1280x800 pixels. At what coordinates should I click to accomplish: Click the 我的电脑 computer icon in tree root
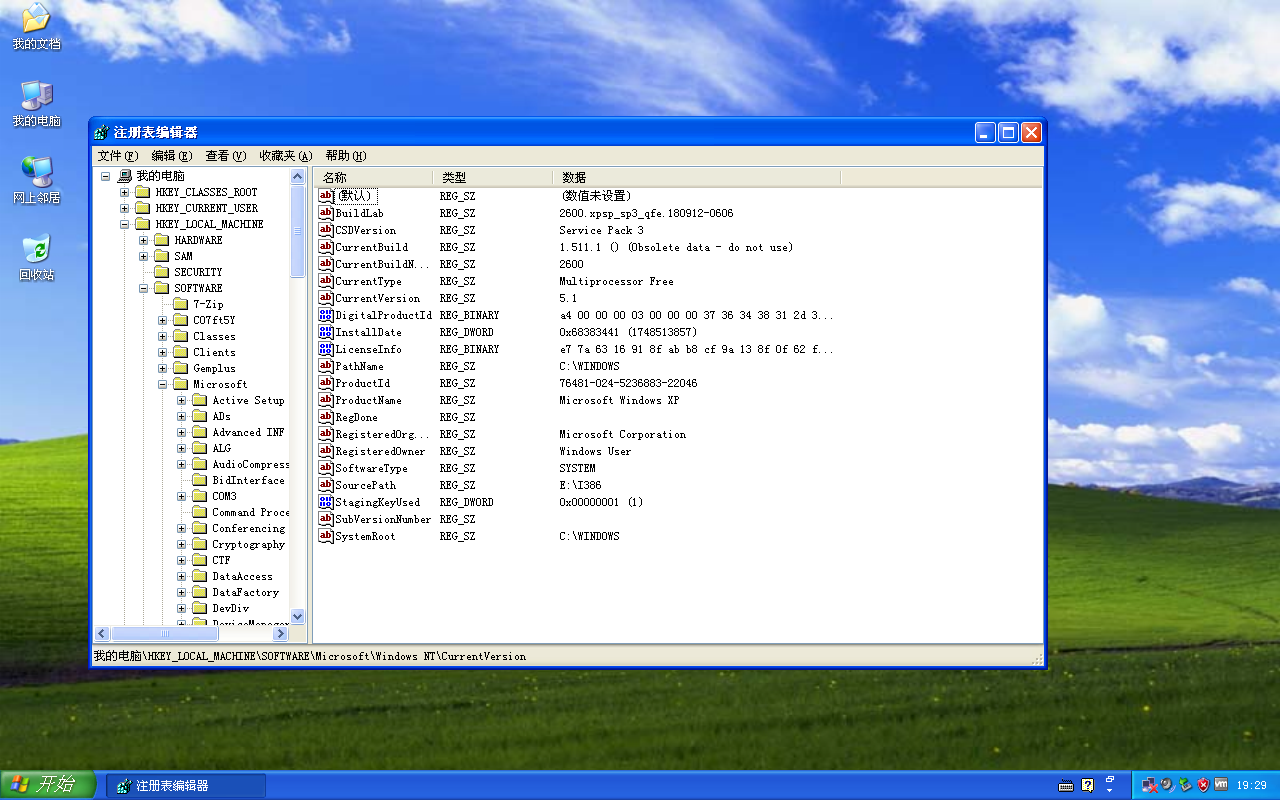coord(124,176)
